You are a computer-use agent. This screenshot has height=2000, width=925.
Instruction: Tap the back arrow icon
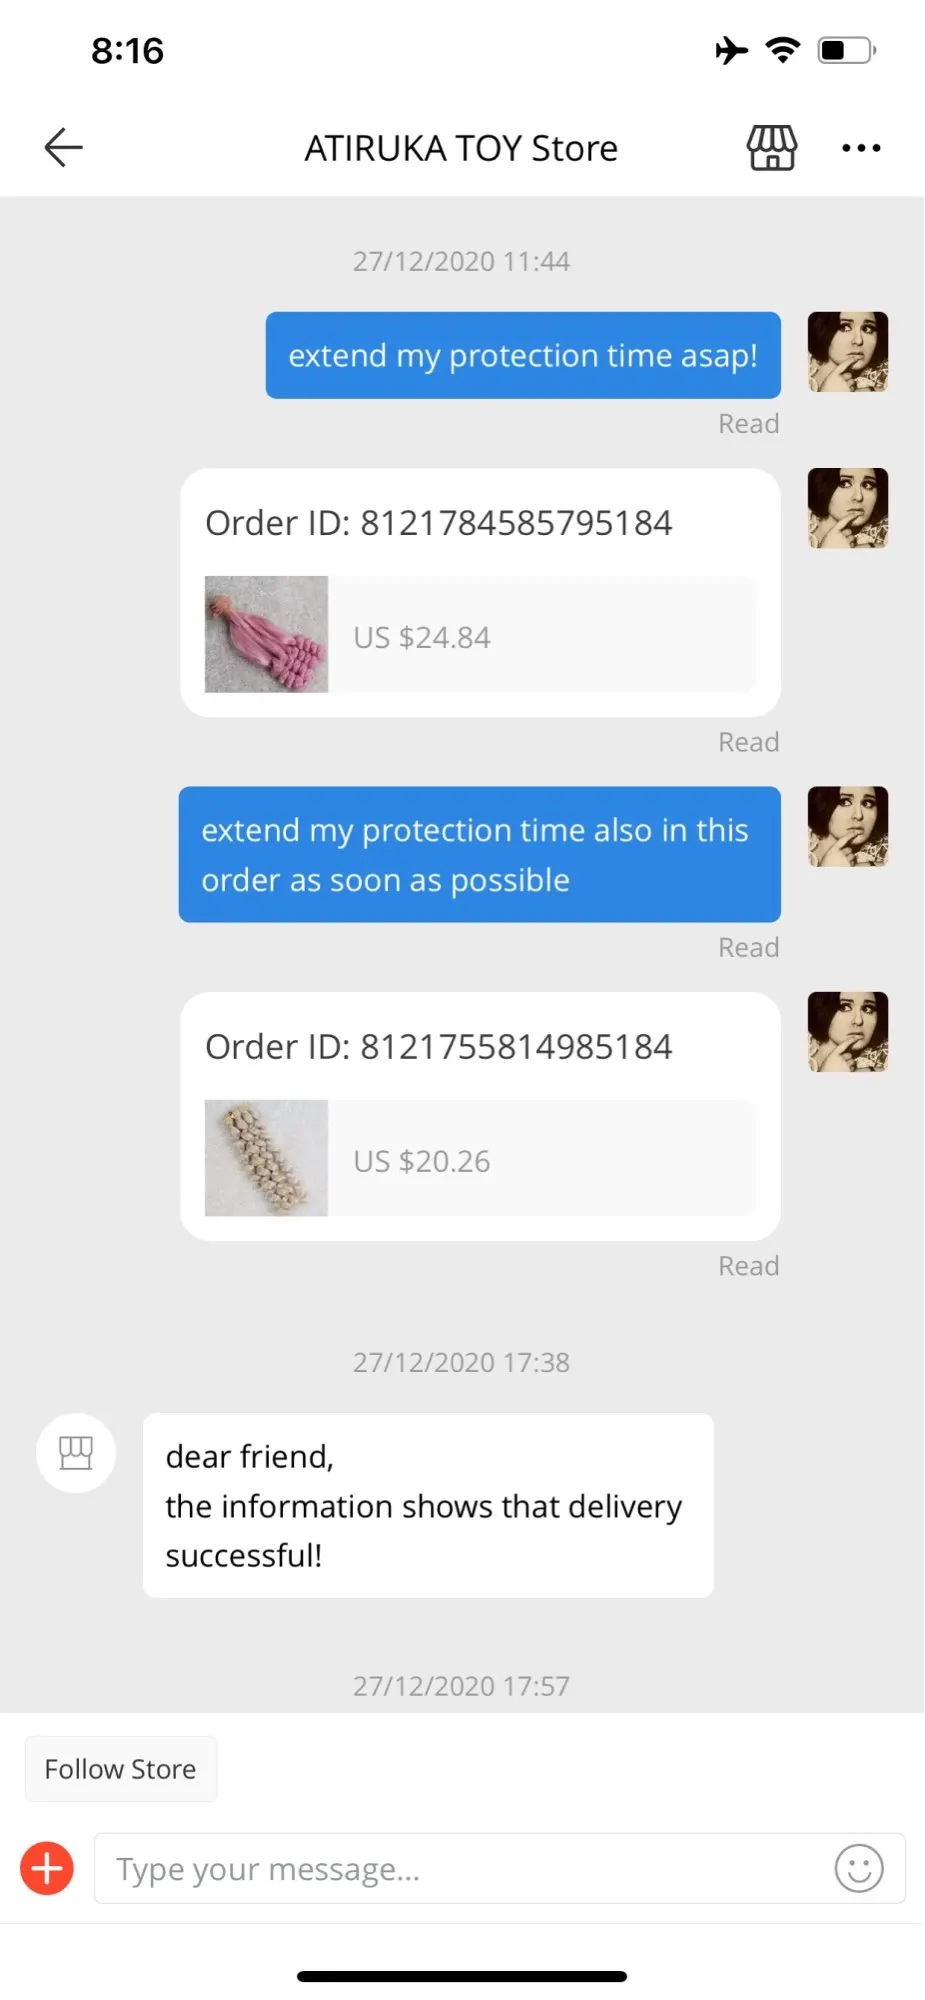click(x=63, y=148)
